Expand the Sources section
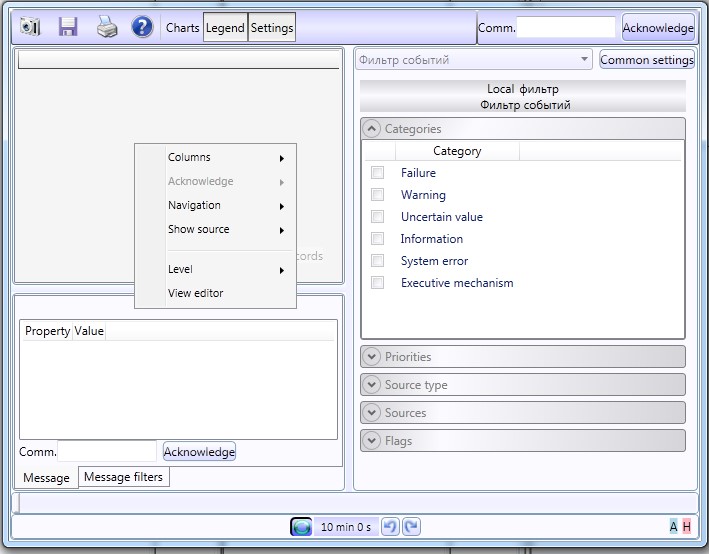 pyautogui.click(x=371, y=412)
